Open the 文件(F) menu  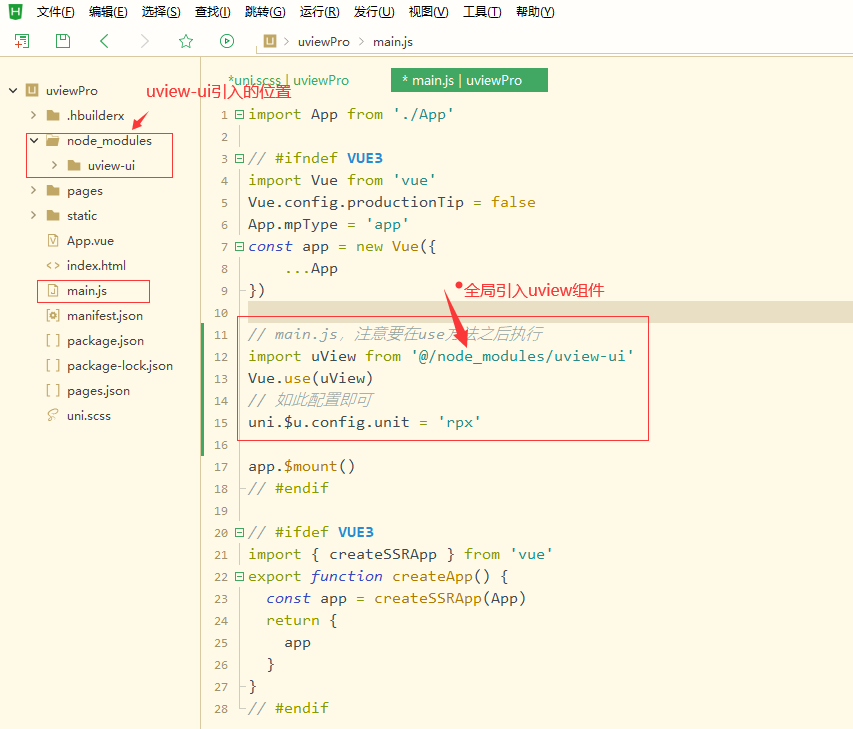(x=55, y=12)
